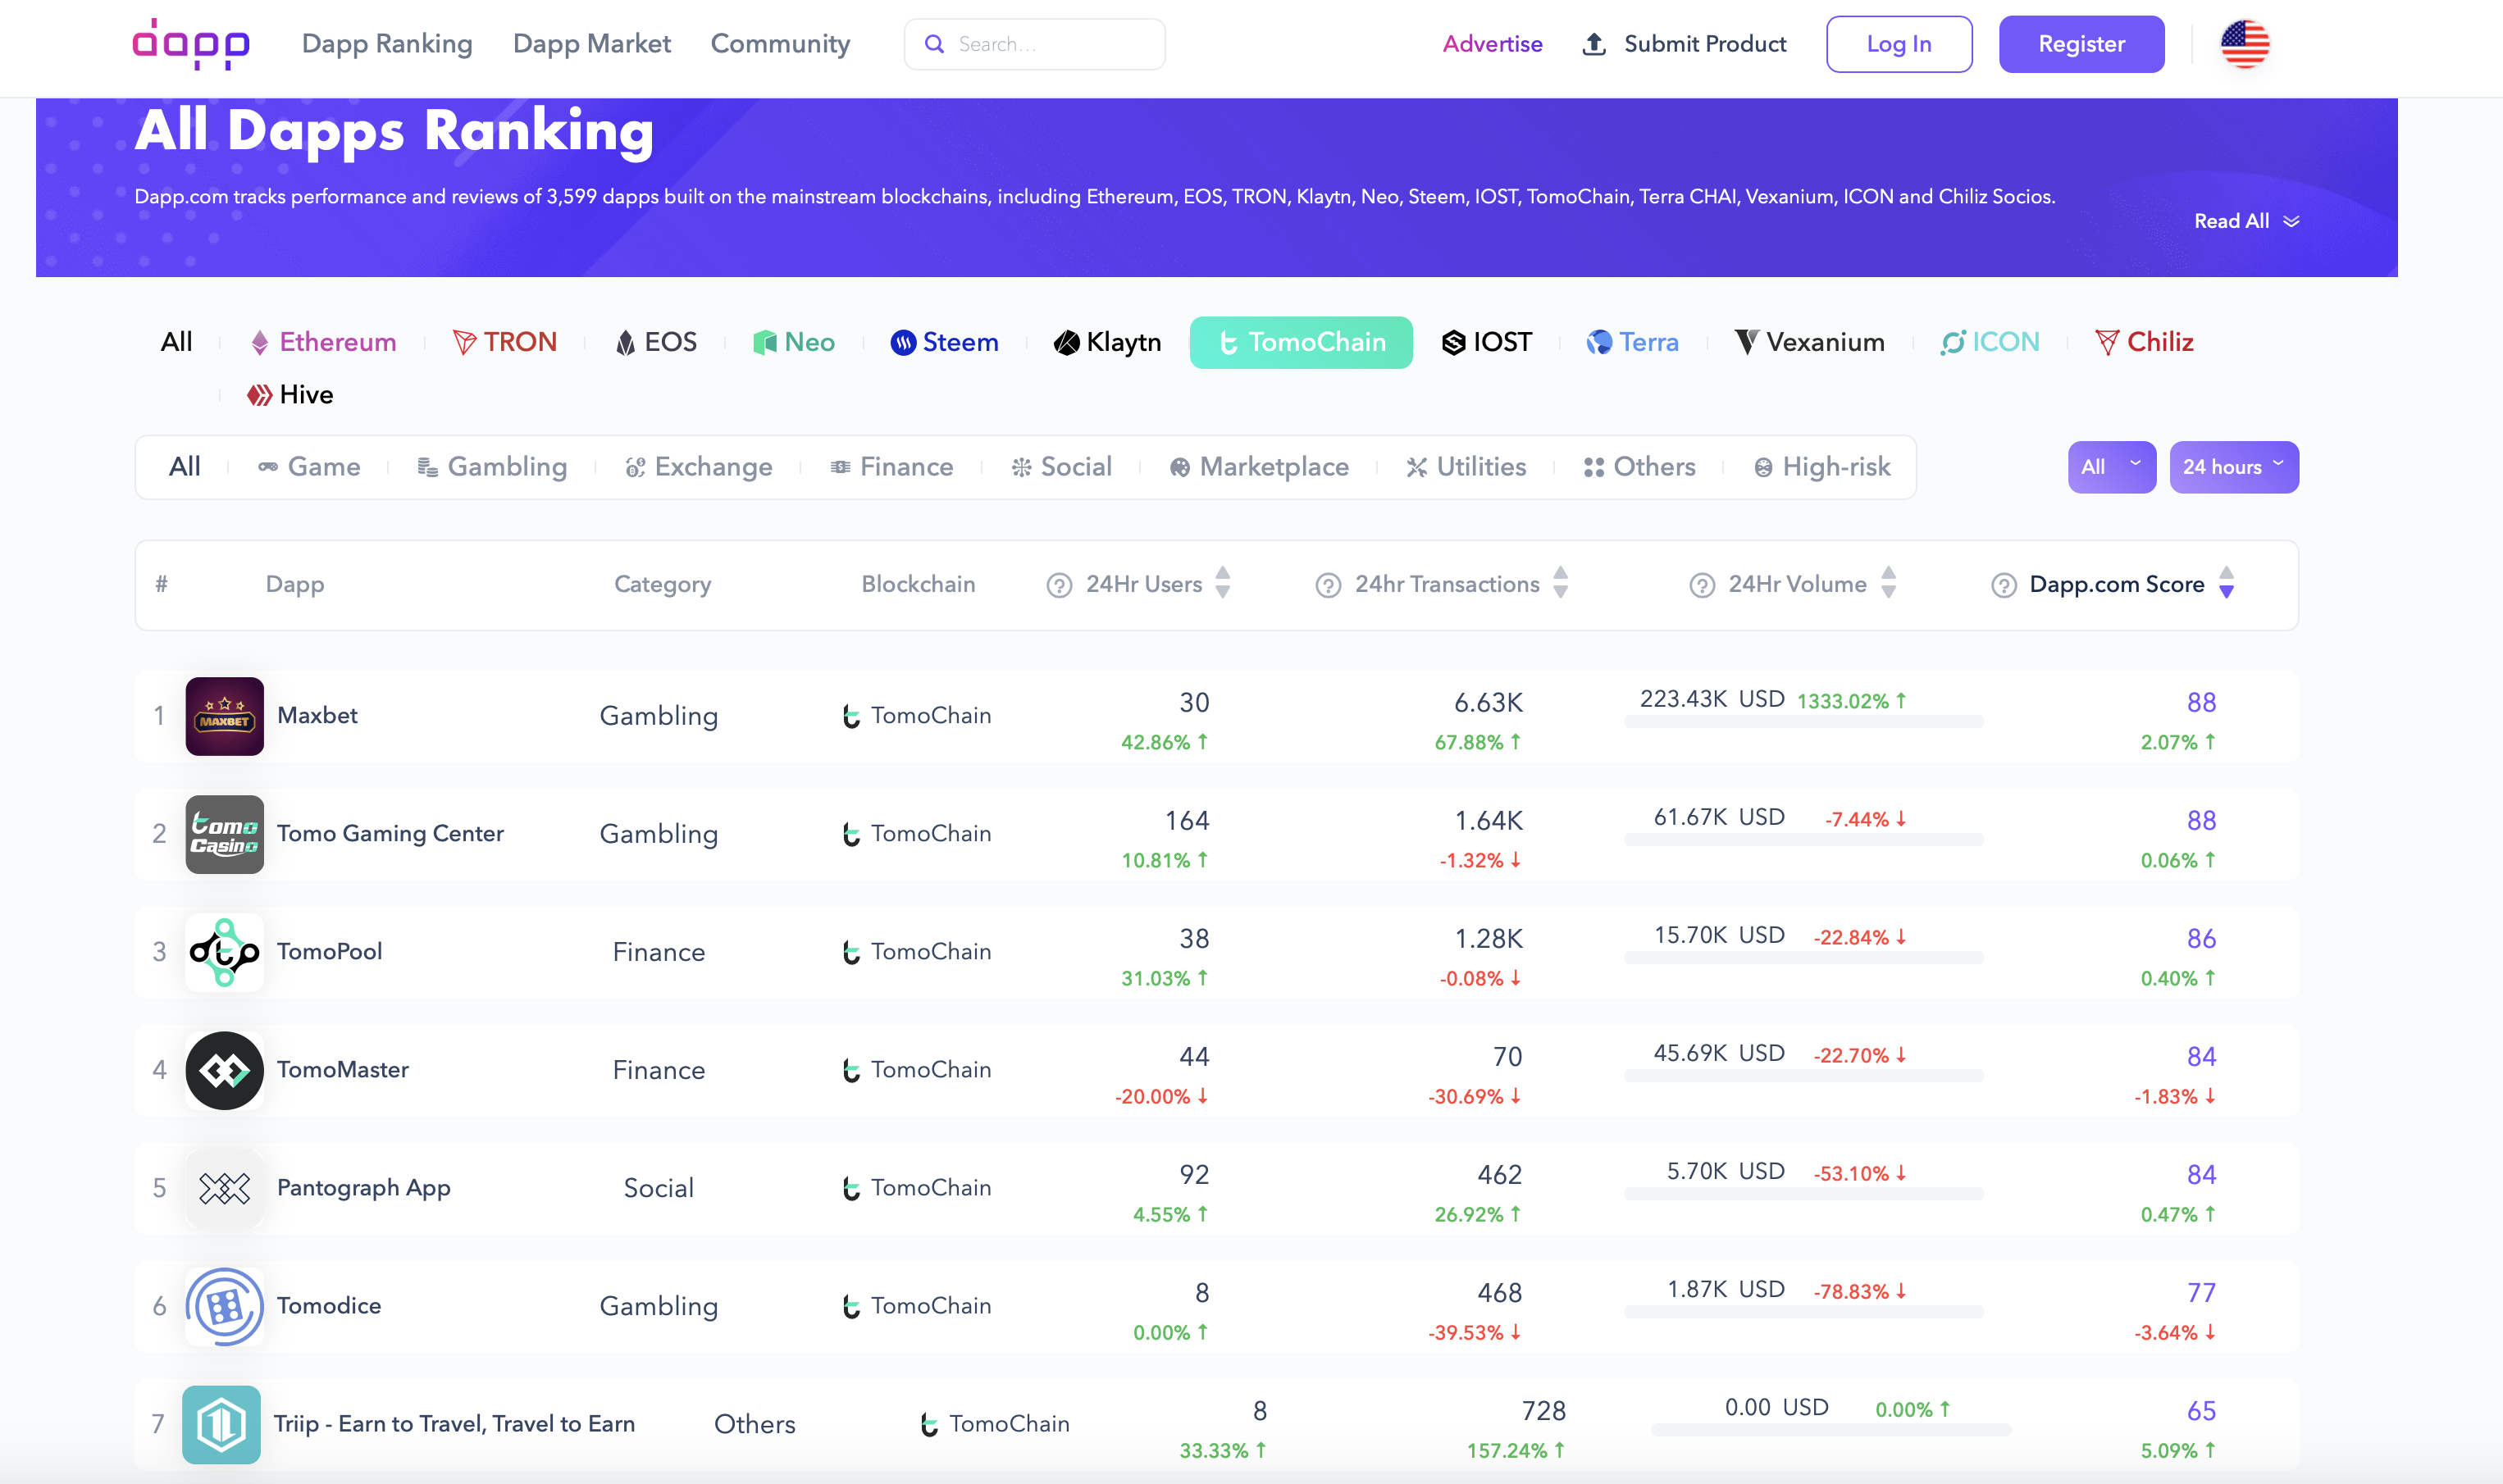Sort by 24Hr Volume arrows
This screenshot has width=2503, height=1484.
[x=1888, y=583]
